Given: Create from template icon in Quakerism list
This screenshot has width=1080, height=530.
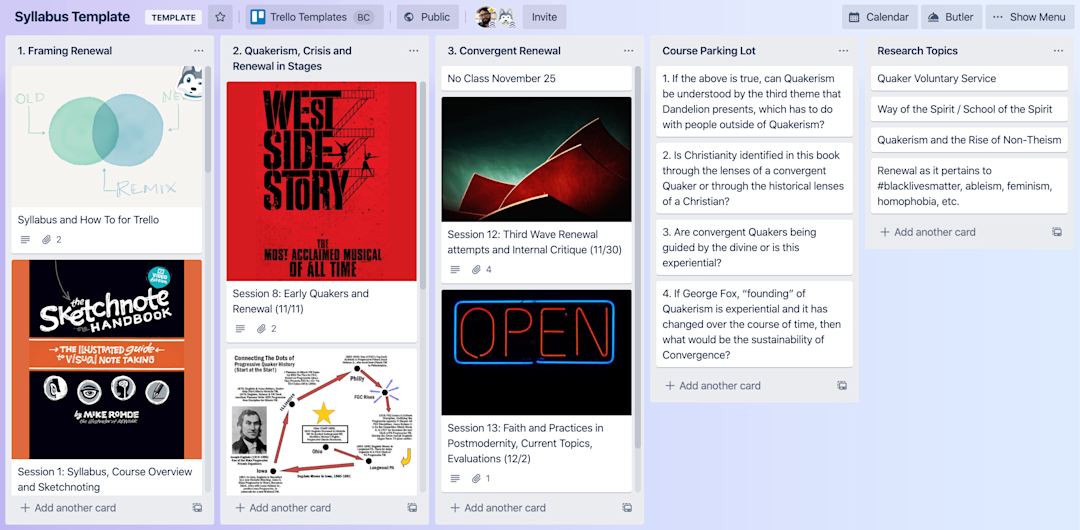Looking at the screenshot, I should pyautogui.click(x=412, y=508).
